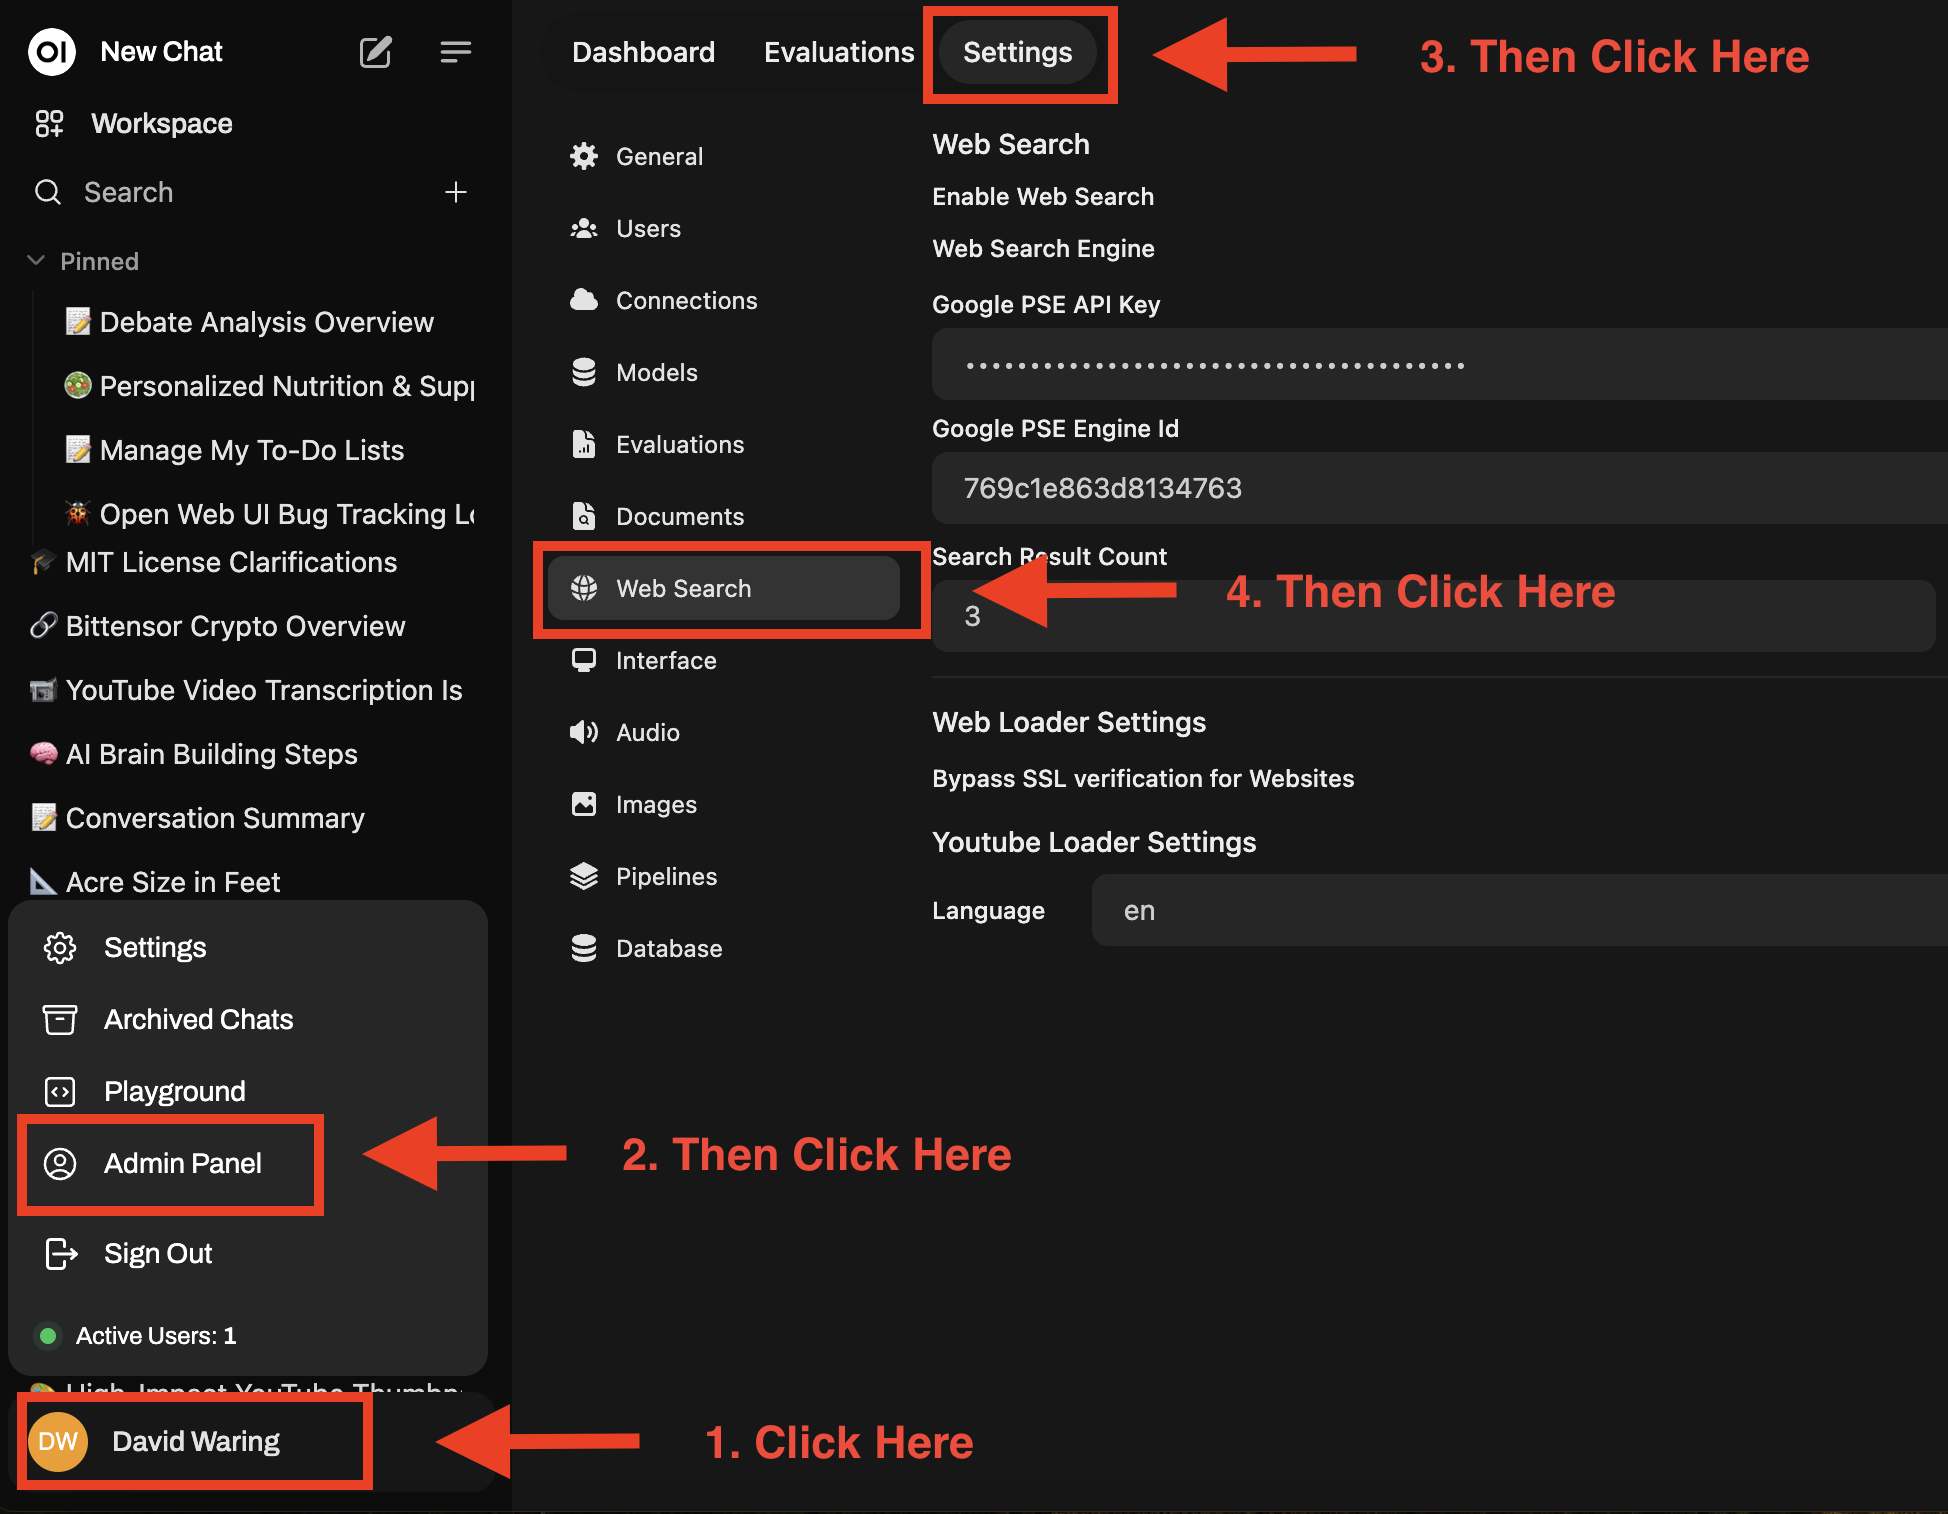Click the Open WebUI logo icon
Image resolution: width=1948 pixels, height=1514 pixels.
(52, 52)
